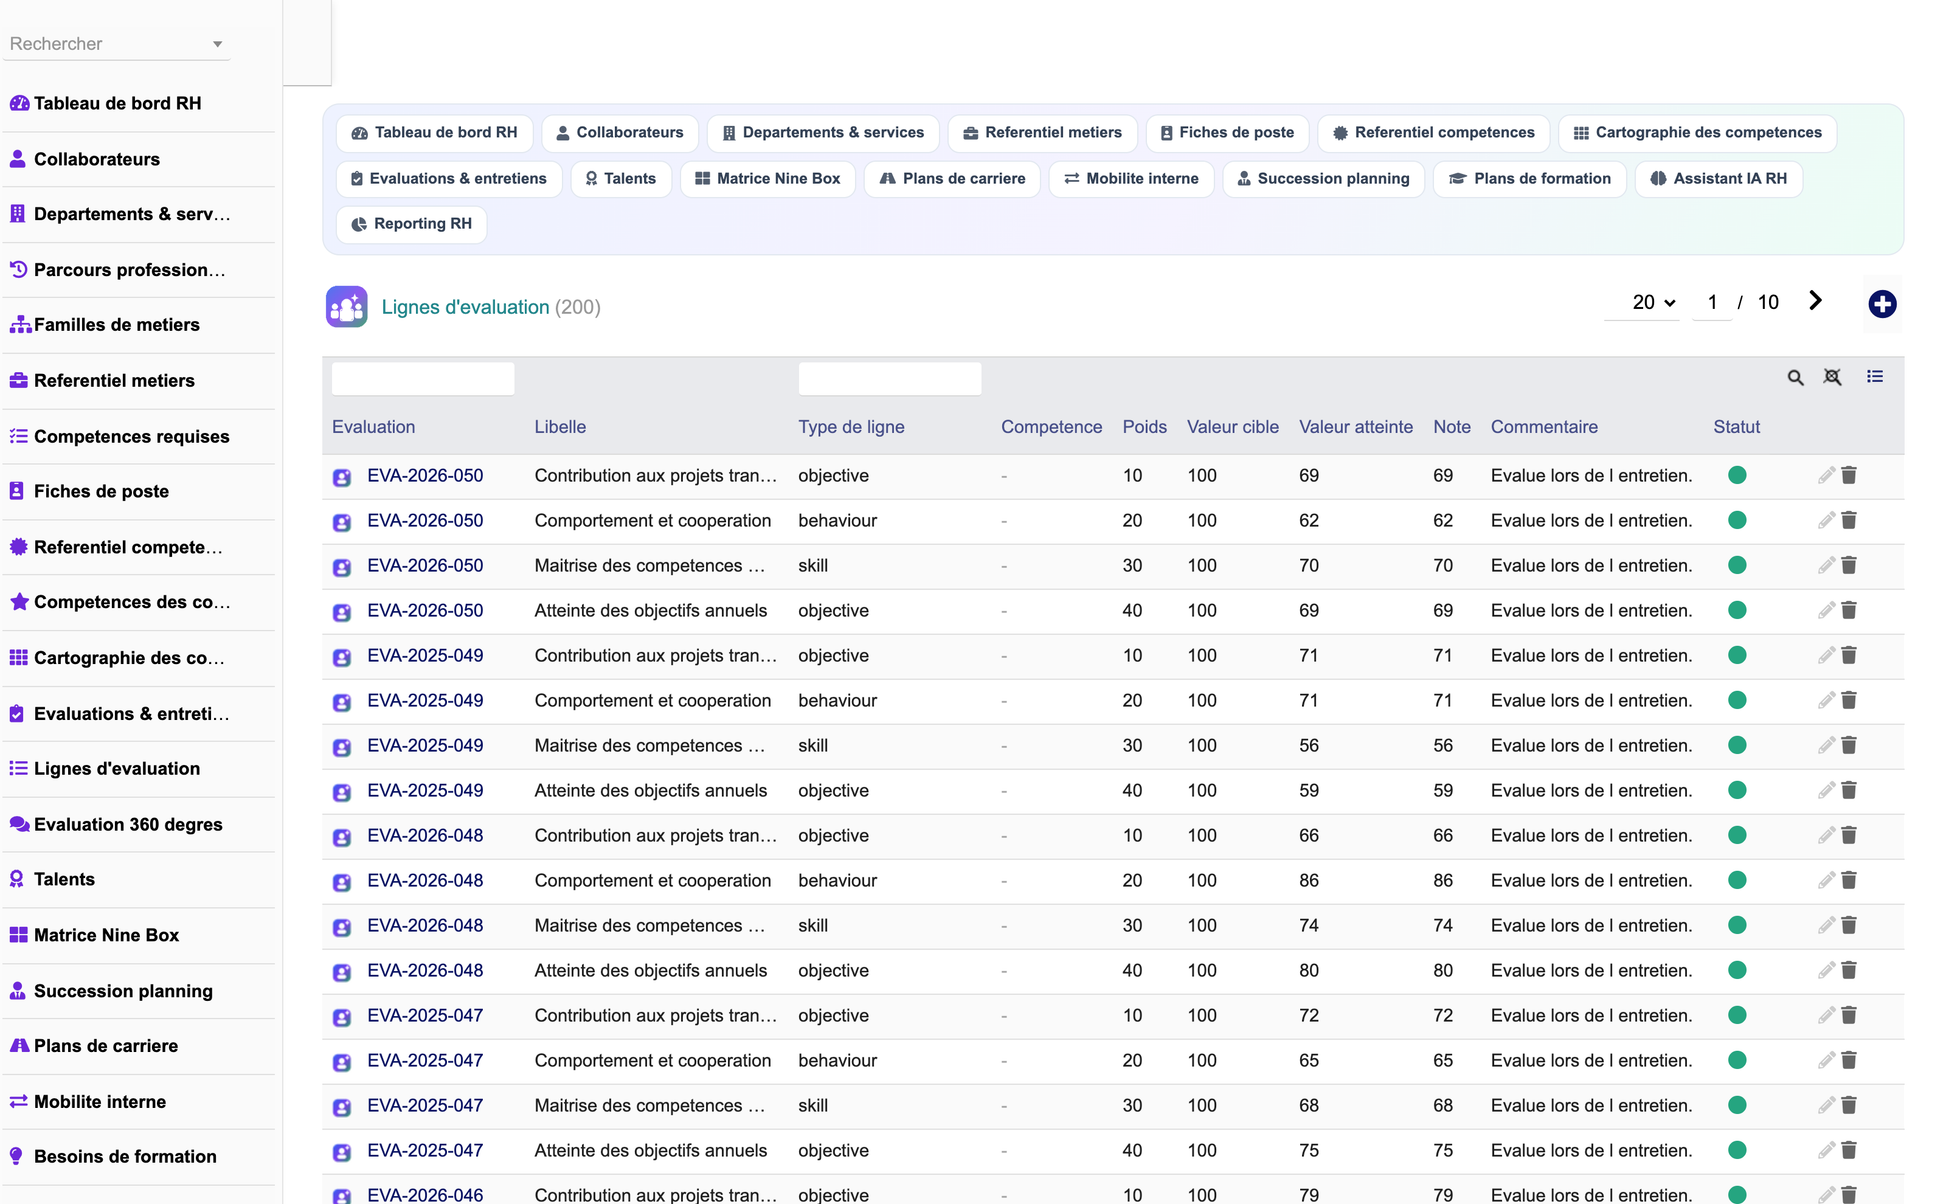Image resolution: width=1946 pixels, height=1204 pixels.
Task: Open the Succession planning tab
Action: coord(1323,179)
